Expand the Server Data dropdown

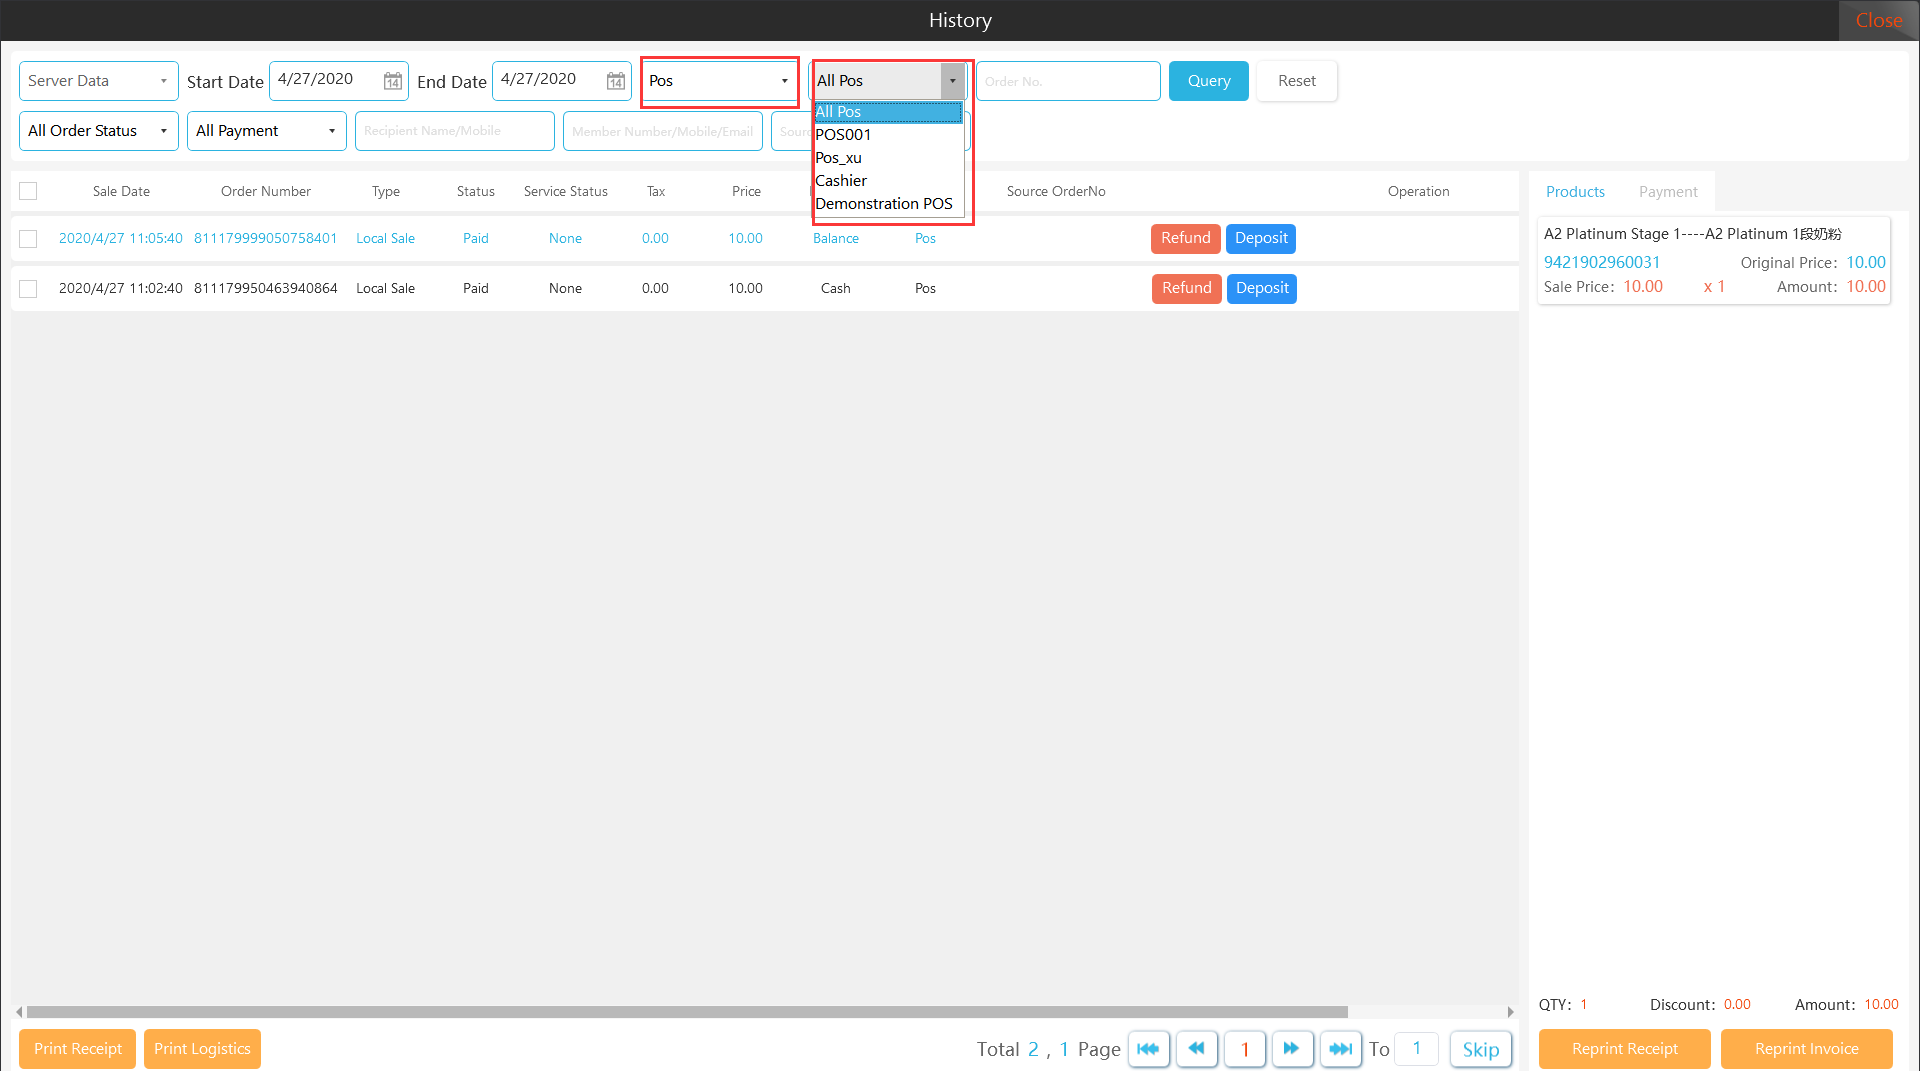[98, 81]
